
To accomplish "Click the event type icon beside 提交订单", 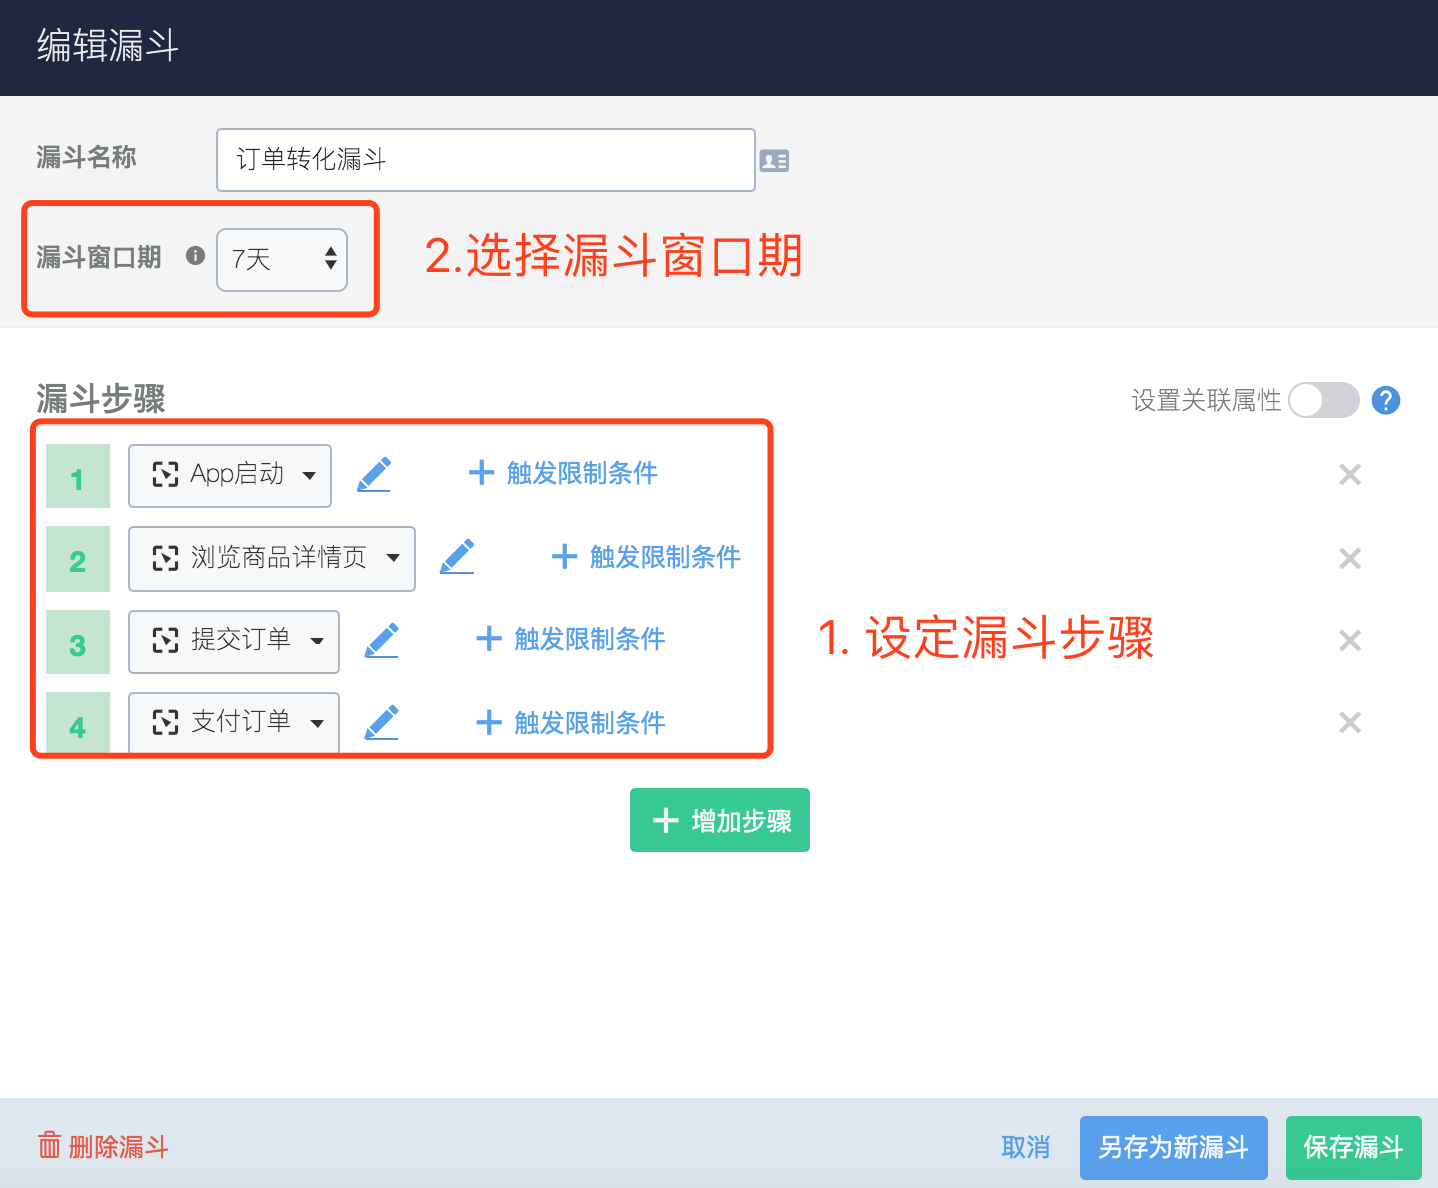I will click(166, 641).
